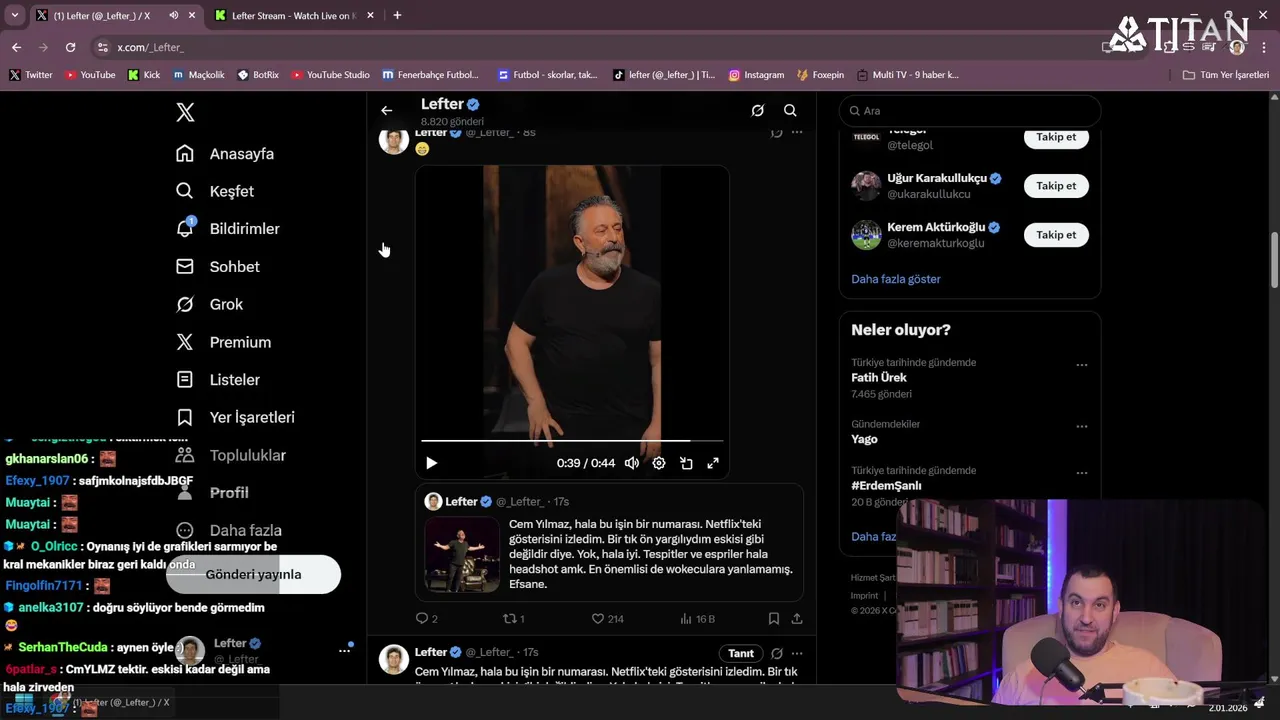Click Gönderi yayınla post button

pyautogui.click(x=254, y=575)
